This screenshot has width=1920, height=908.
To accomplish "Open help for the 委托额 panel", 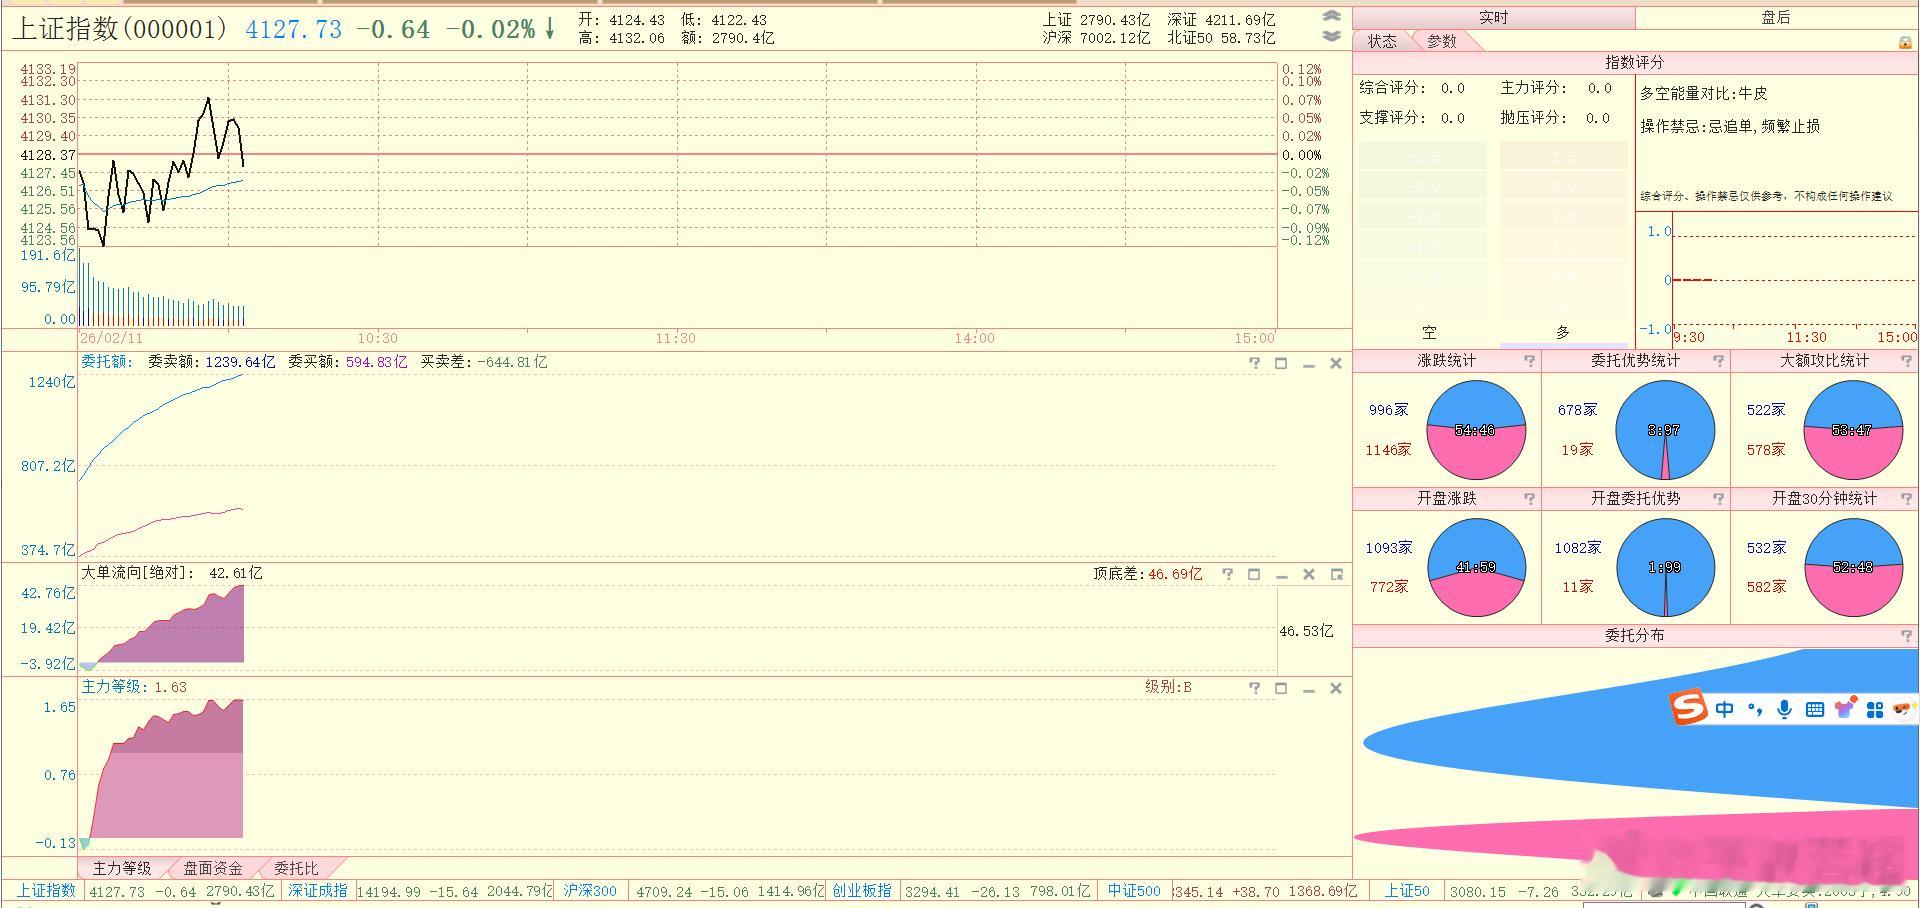I will (1254, 363).
